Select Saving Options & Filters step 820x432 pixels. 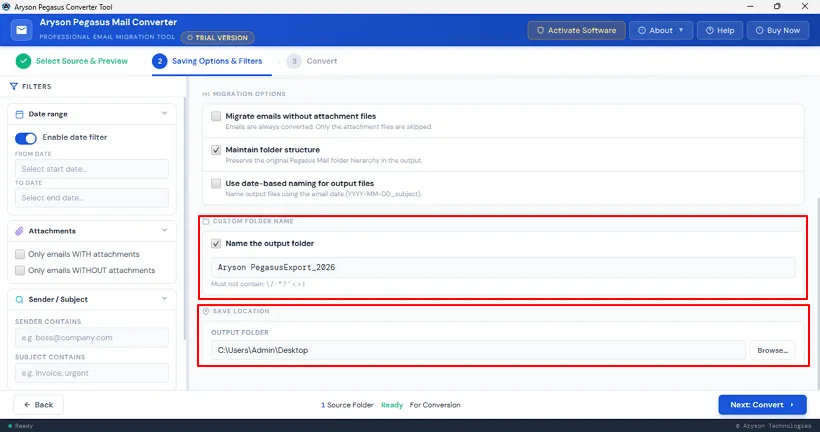208,61
